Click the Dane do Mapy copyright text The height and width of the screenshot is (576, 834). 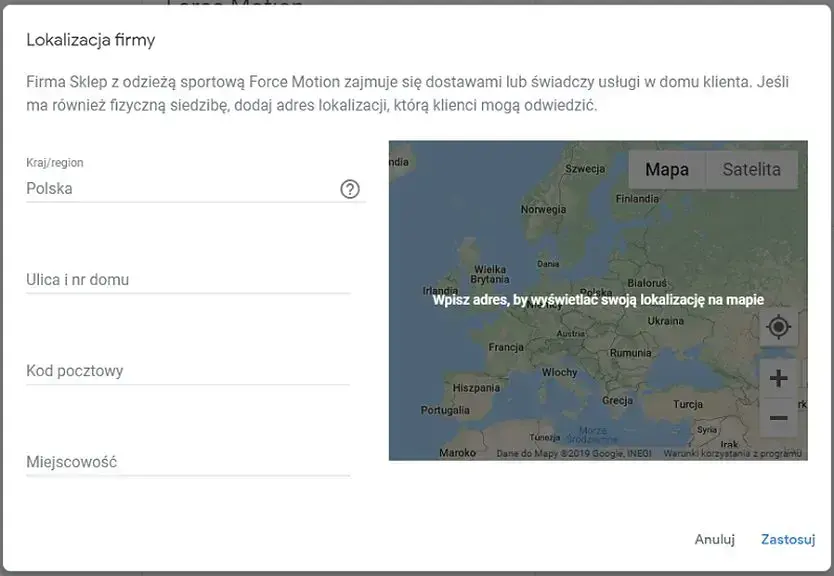(573, 453)
